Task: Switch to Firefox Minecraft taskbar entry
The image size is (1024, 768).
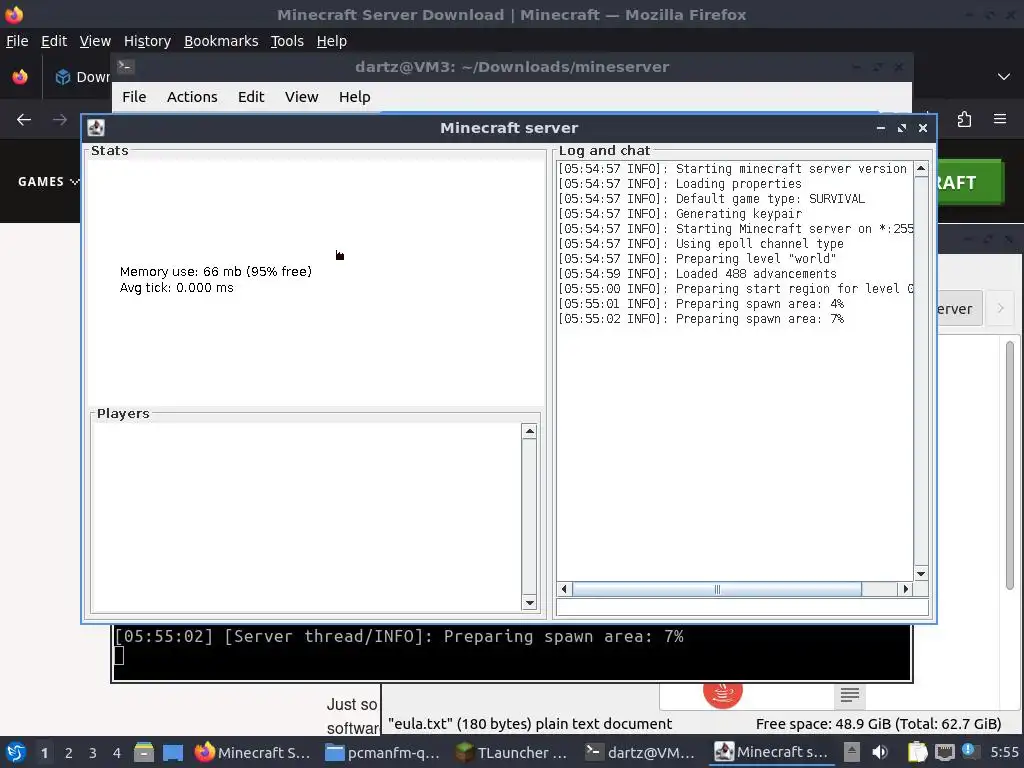Action: click(x=253, y=752)
